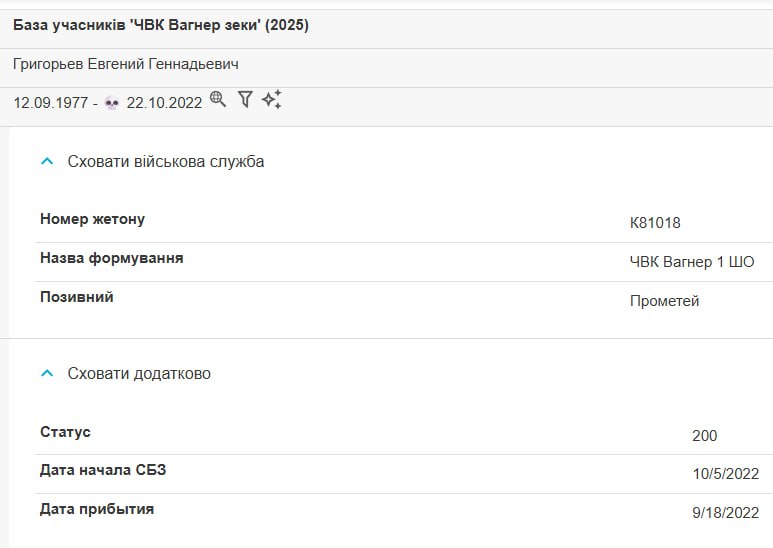Click the skull death-date icon

[112, 103]
